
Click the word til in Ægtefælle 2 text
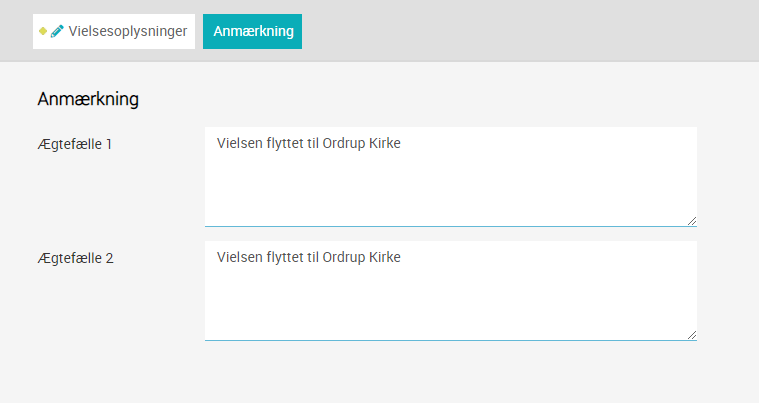(313, 257)
